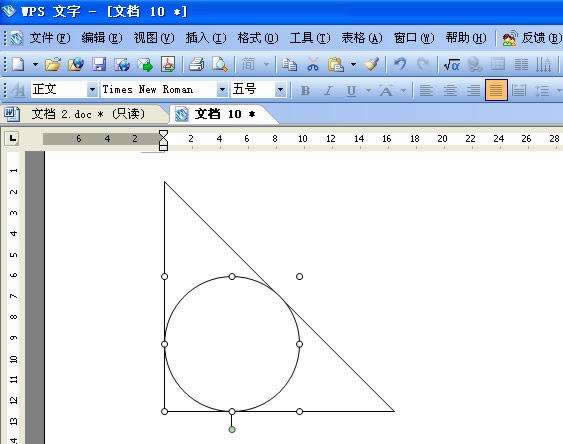Open the 插入(I) menu
This screenshot has height=444, width=563.
tap(206, 38)
